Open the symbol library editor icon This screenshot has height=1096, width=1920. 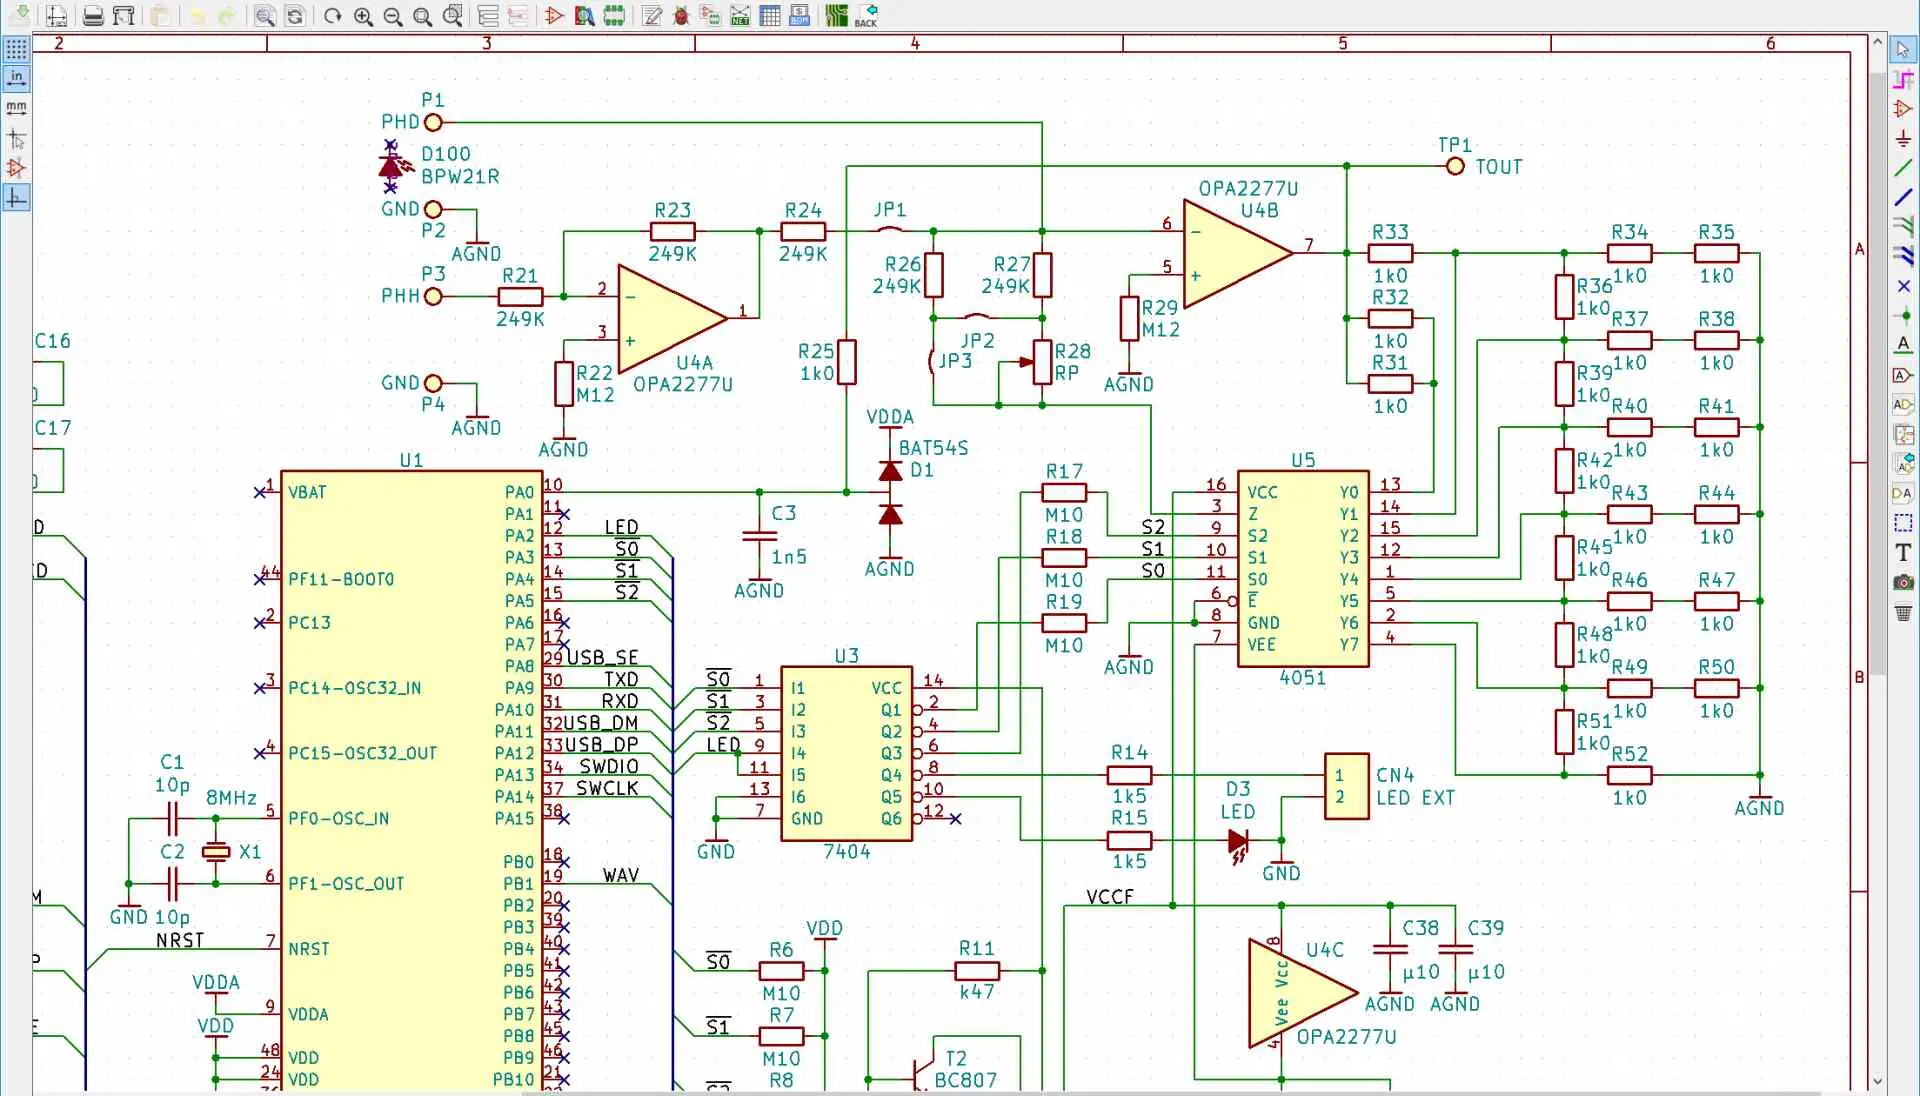pos(554,16)
